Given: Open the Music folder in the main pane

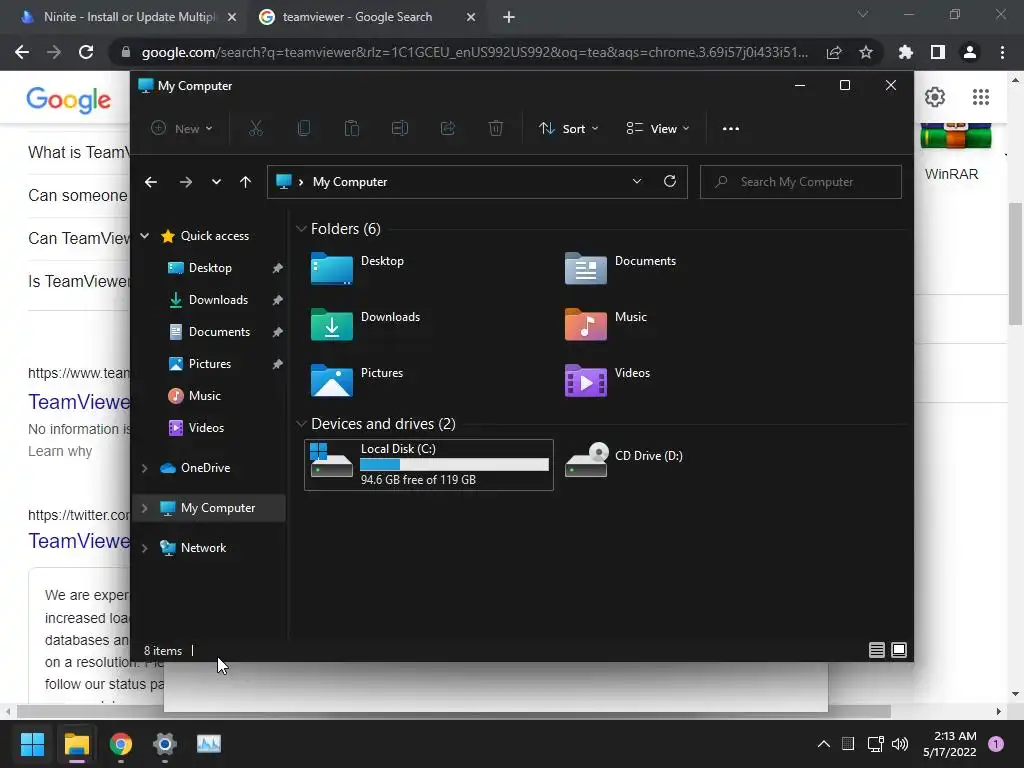Looking at the screenshot, I should [605, 324].
